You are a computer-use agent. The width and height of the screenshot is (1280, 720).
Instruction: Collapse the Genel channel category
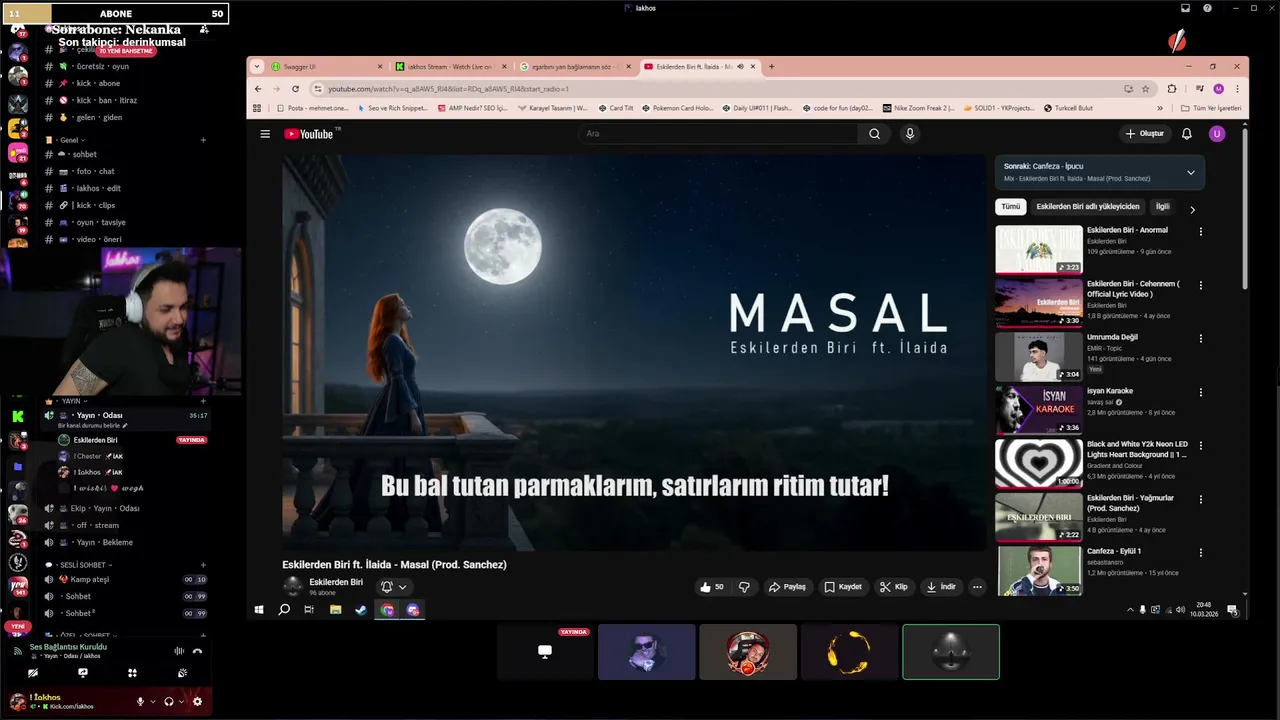coord(68,140)
